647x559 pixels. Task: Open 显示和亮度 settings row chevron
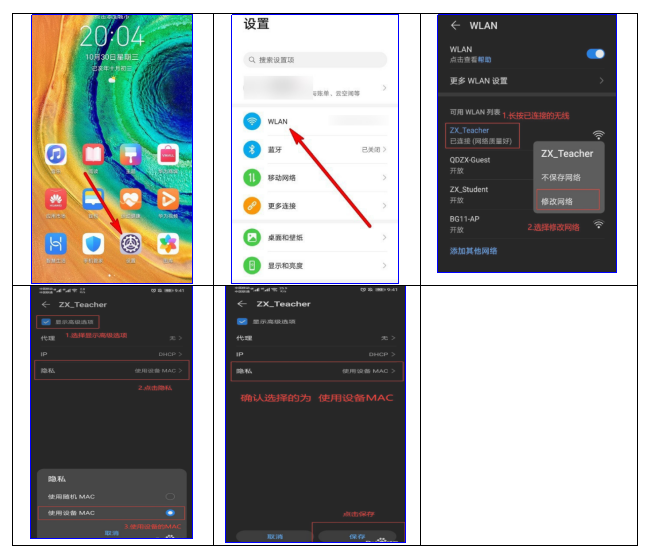coord(384,266)
